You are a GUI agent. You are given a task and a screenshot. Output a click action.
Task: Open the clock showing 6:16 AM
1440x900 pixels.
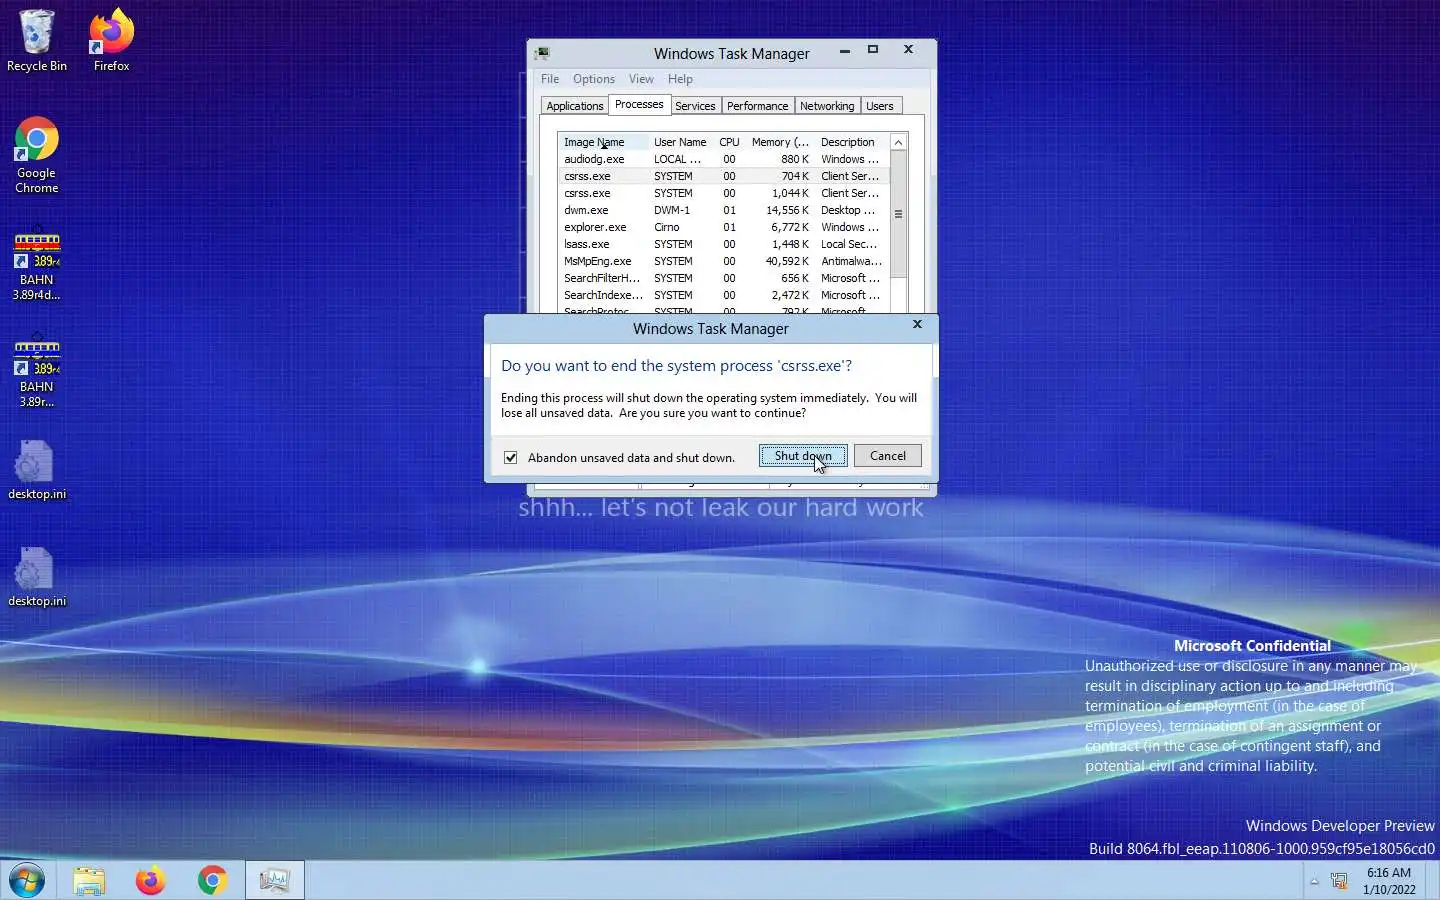tap(1389, 881)
